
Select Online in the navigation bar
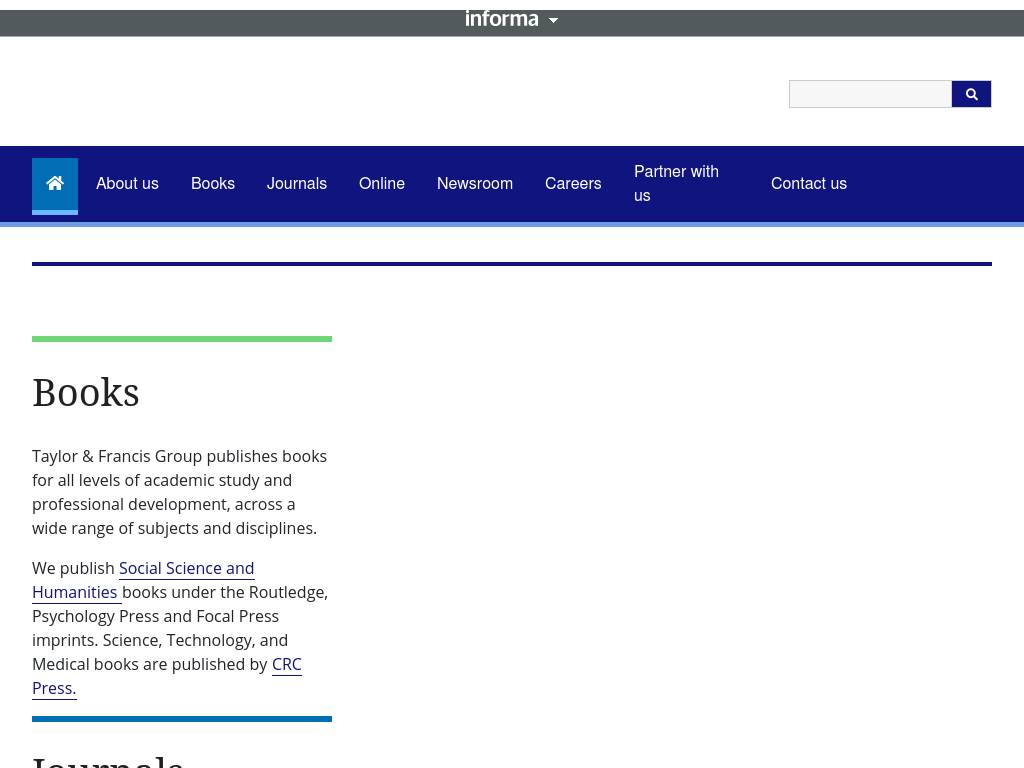pos(381,184)
